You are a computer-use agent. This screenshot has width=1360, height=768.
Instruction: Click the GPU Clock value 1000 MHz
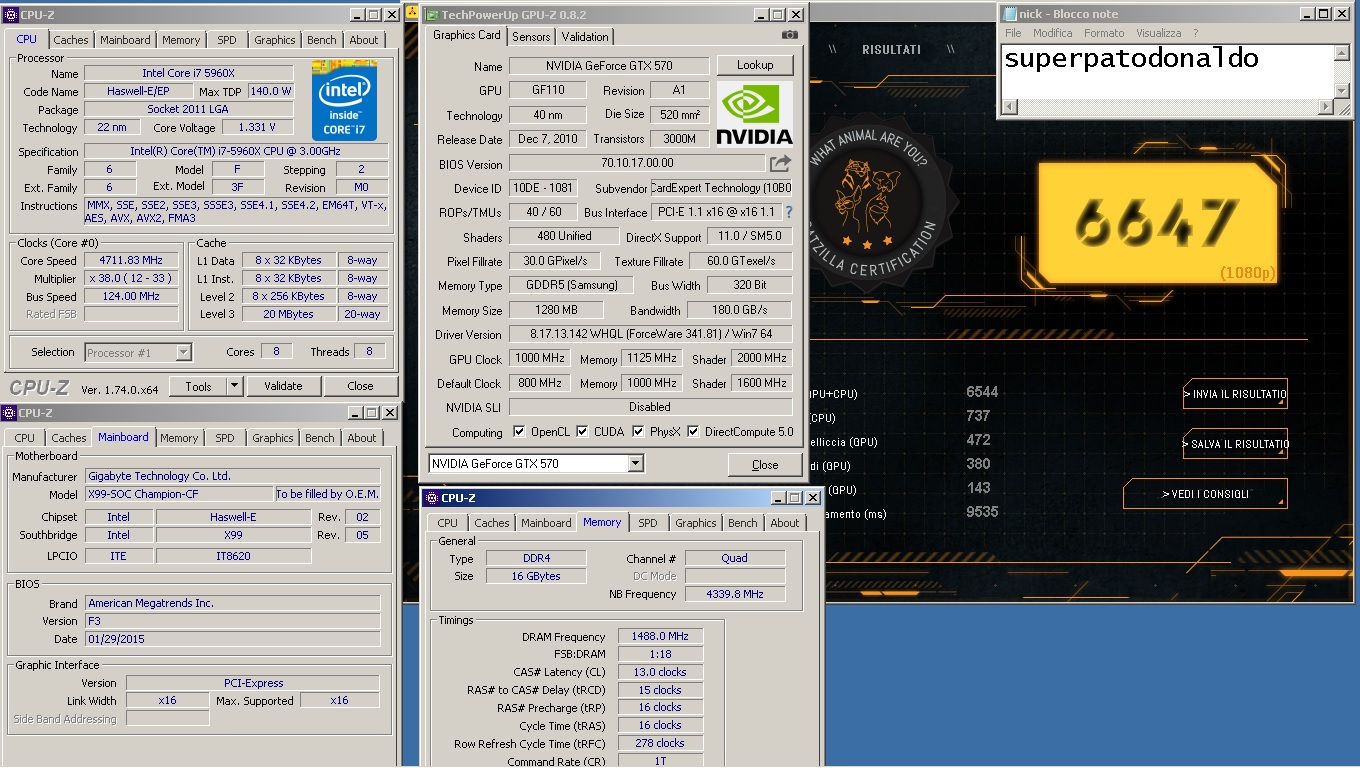[540, 358]
